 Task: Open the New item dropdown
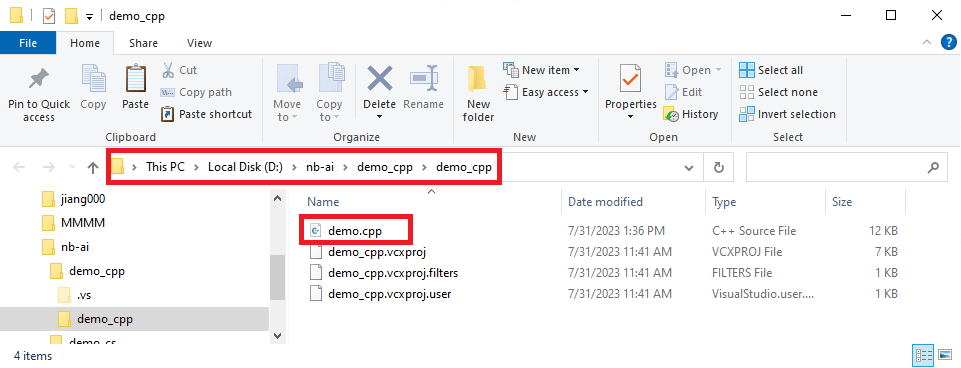point(541,70)
